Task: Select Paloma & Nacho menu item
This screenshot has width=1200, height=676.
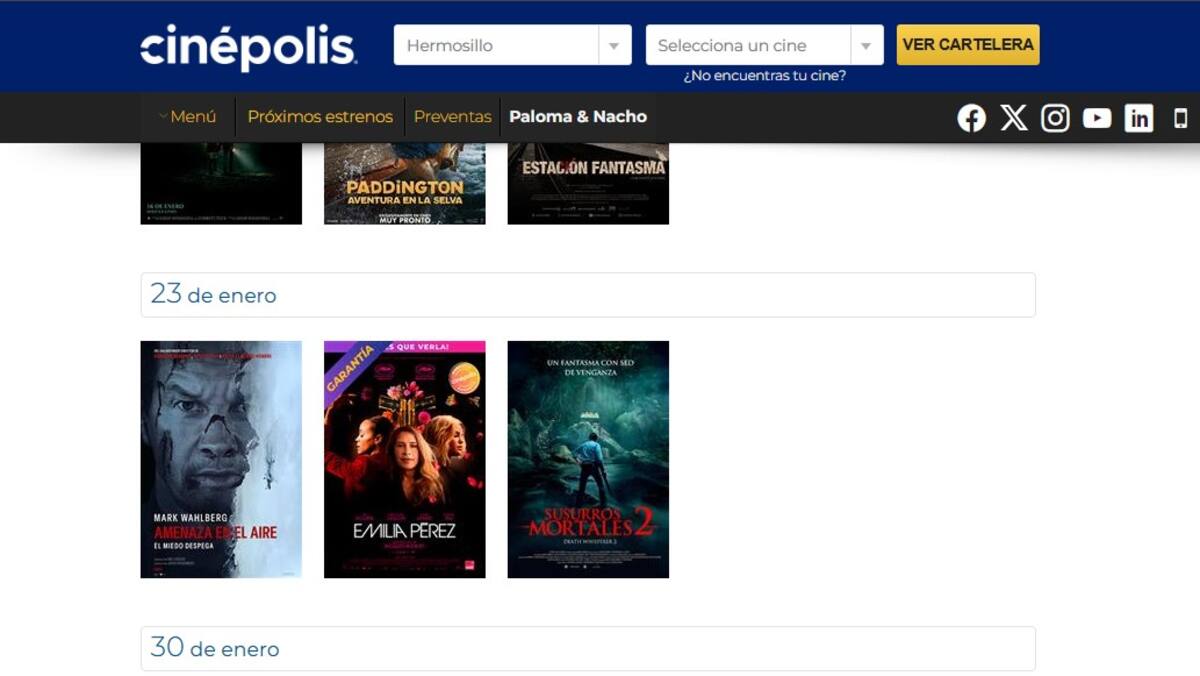Action: point(578,117)
